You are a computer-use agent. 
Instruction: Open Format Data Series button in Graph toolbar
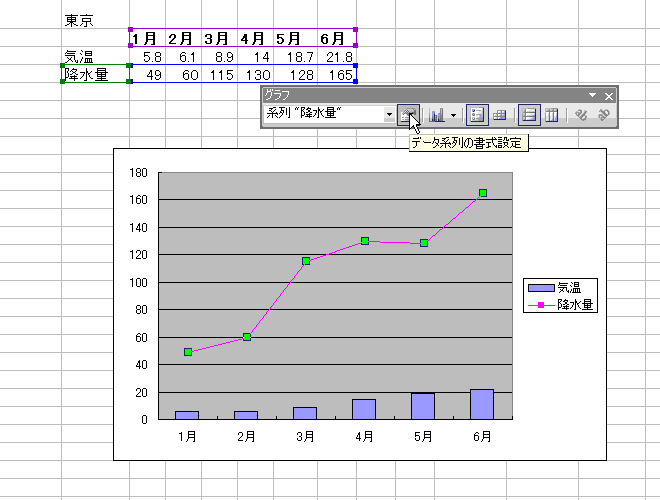[408, 115]
